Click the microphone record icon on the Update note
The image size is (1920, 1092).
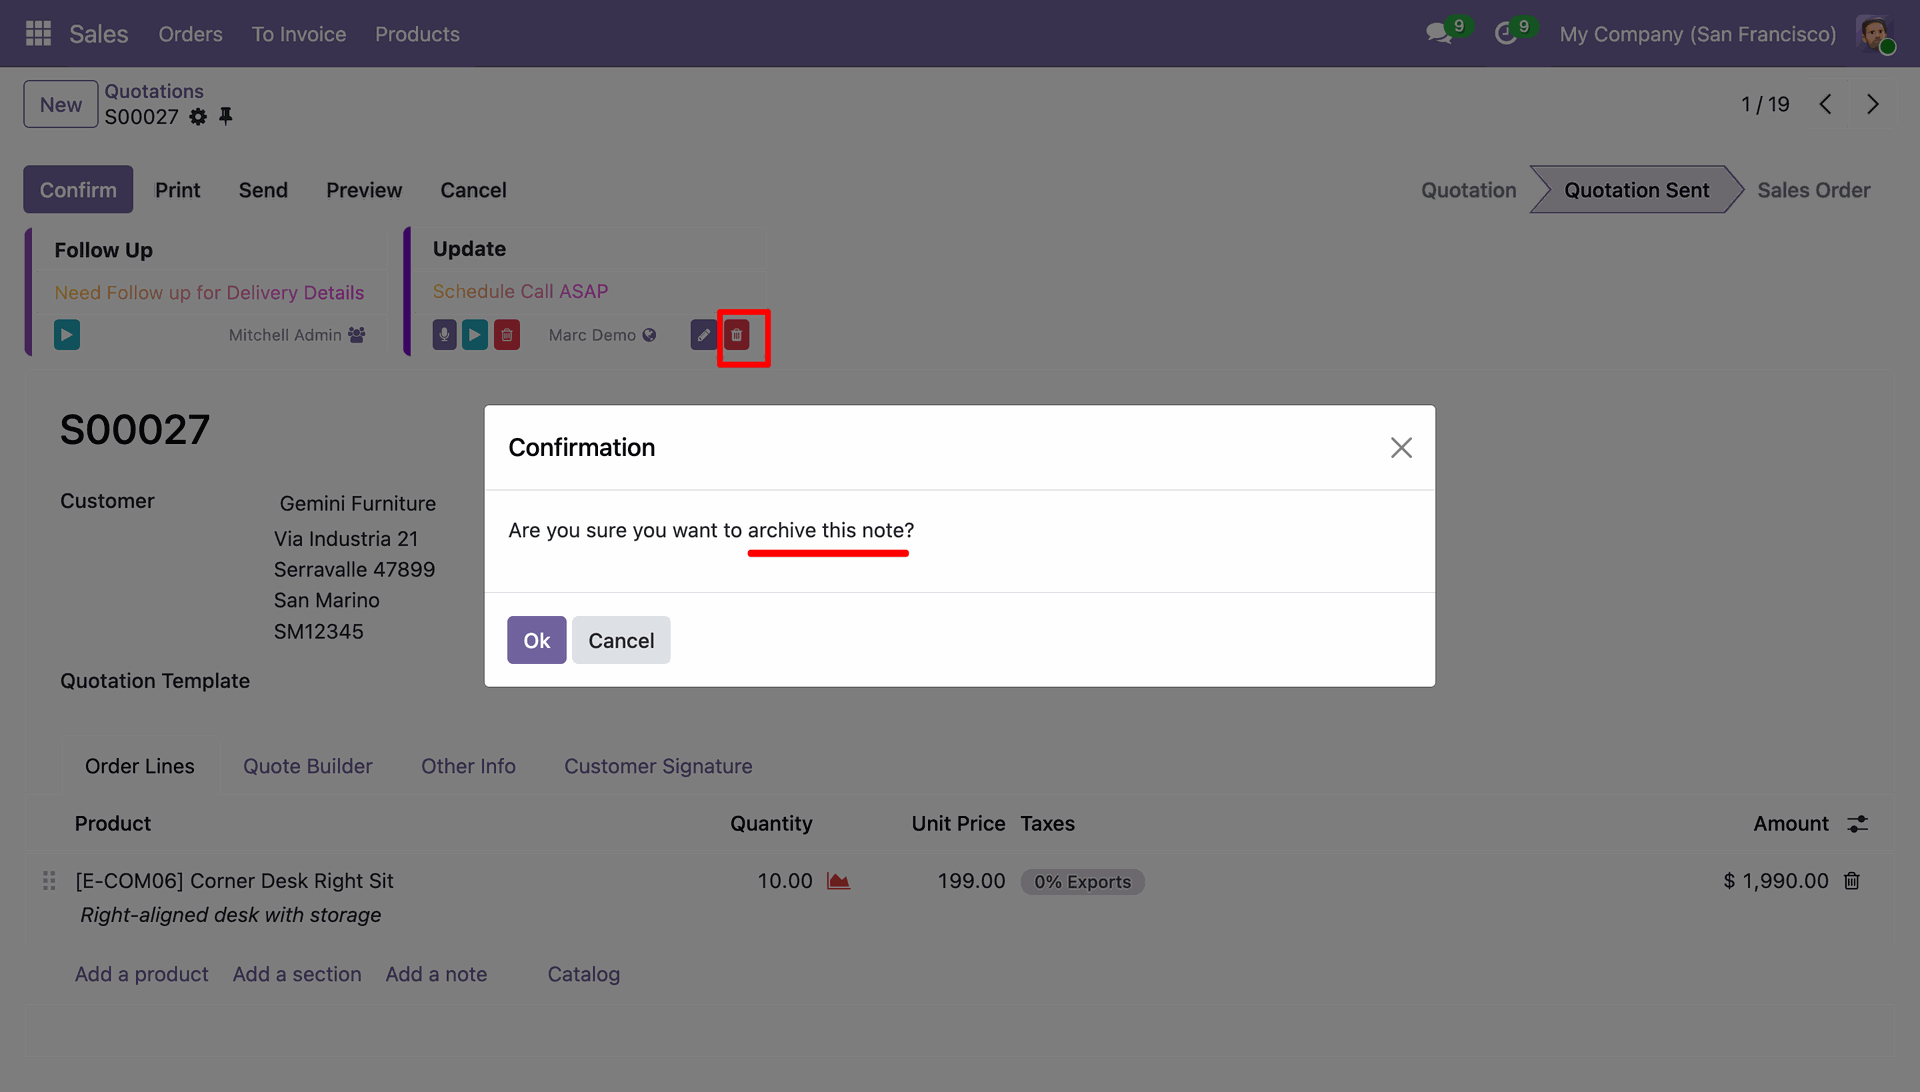tap(444, 335)
